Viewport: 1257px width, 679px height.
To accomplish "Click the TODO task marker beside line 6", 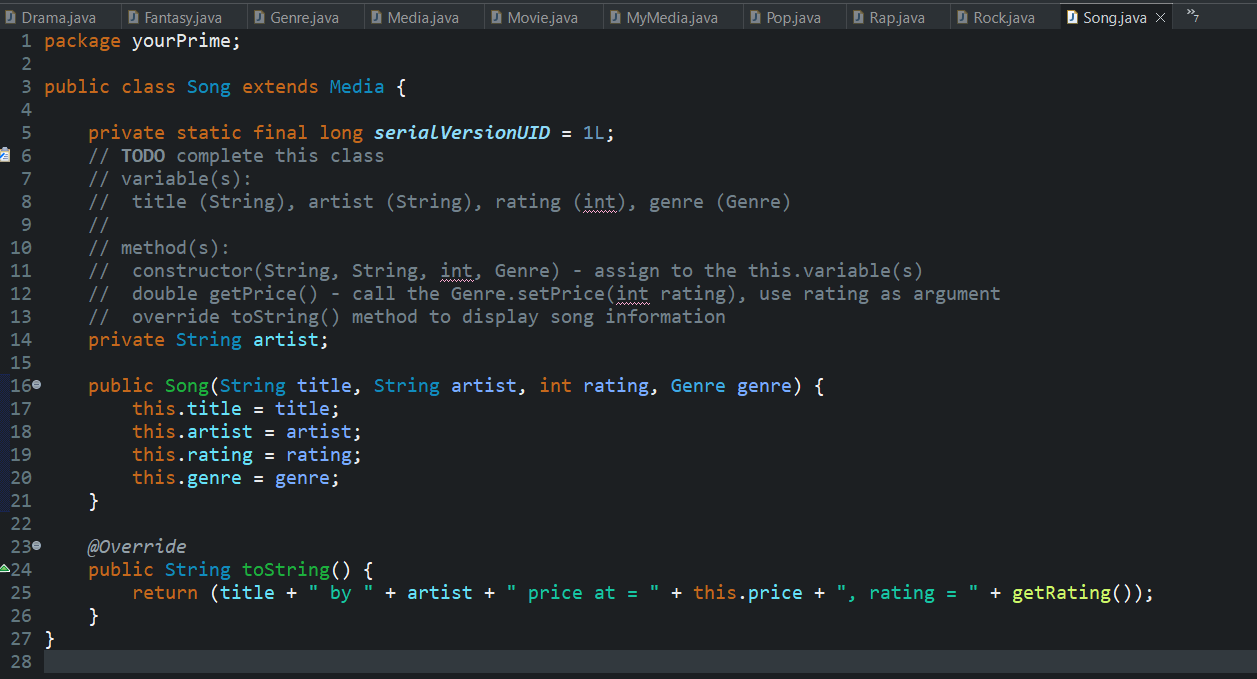I will 7,155.
